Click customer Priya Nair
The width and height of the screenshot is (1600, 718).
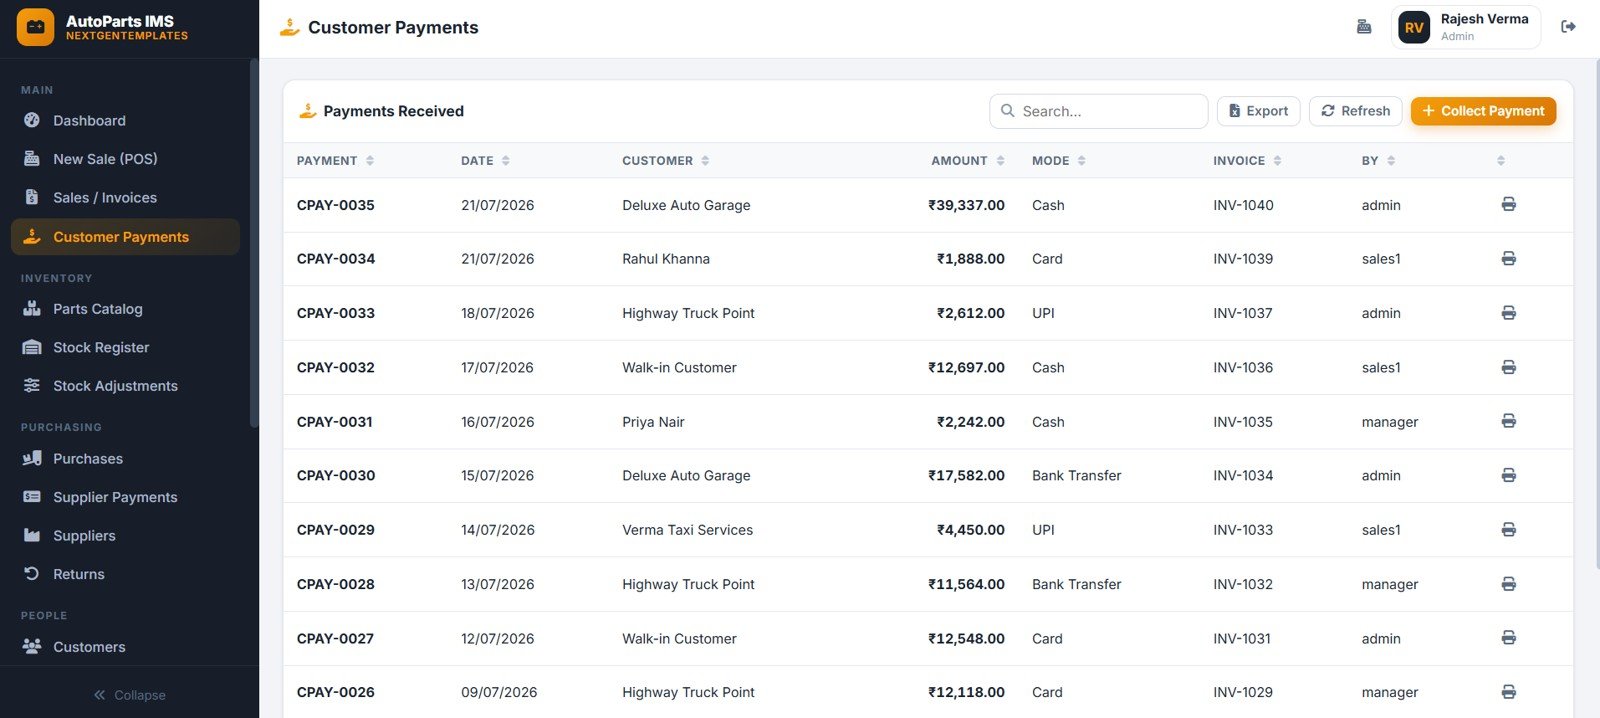click(x=653, y=422)
